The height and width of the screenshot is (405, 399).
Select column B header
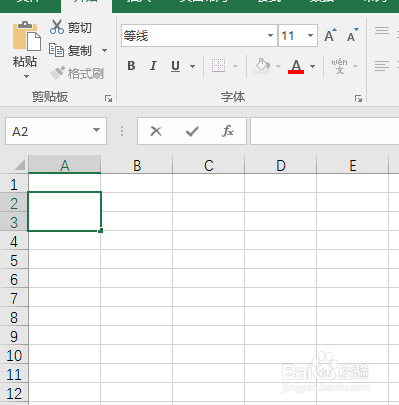[137, 165]
